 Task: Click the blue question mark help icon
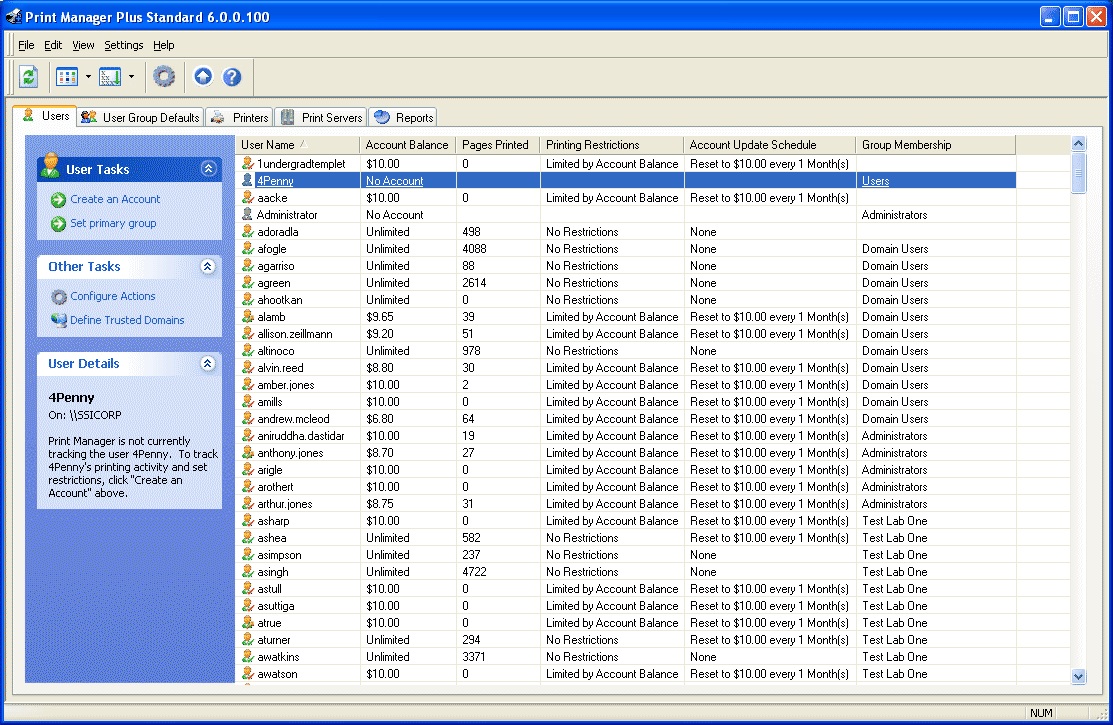click(232, 77)
